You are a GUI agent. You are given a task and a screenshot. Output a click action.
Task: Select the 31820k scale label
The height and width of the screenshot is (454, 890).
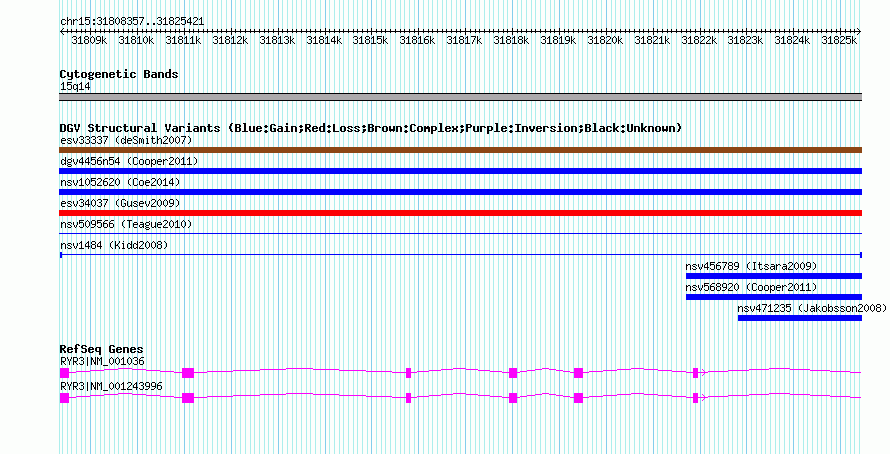[606, 40]
